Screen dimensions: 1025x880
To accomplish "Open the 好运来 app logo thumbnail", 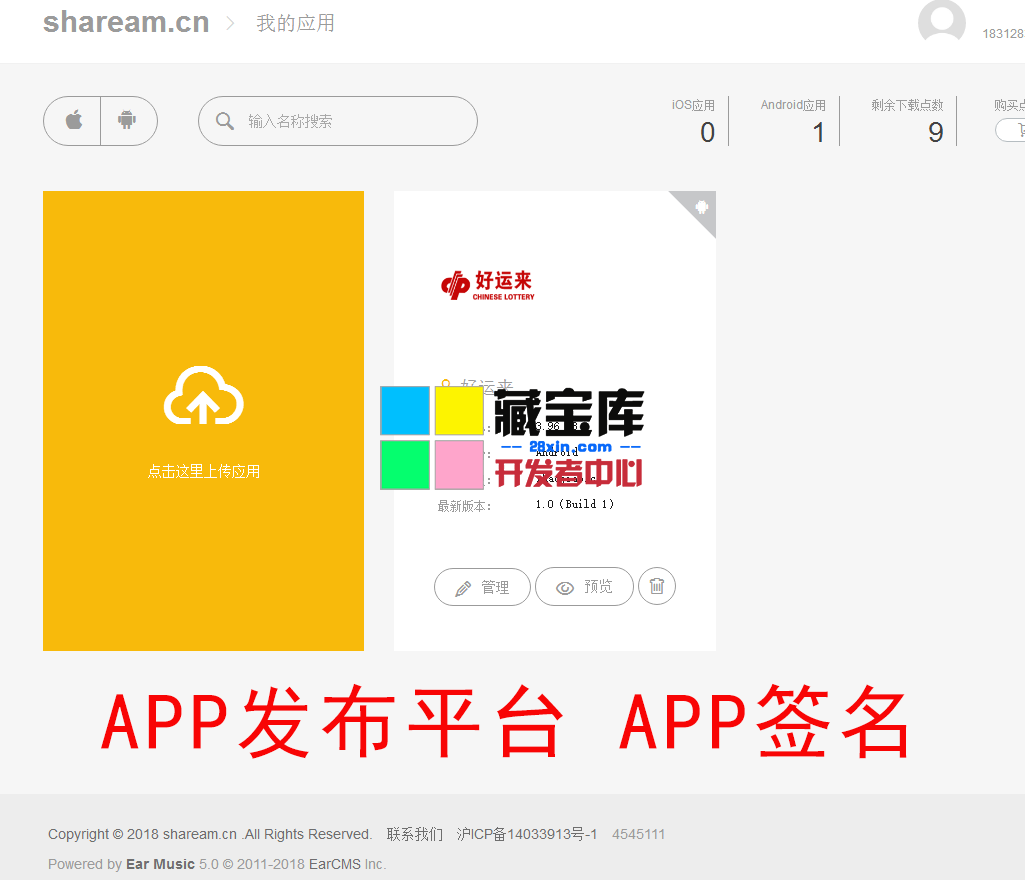I will click(488, 286).
